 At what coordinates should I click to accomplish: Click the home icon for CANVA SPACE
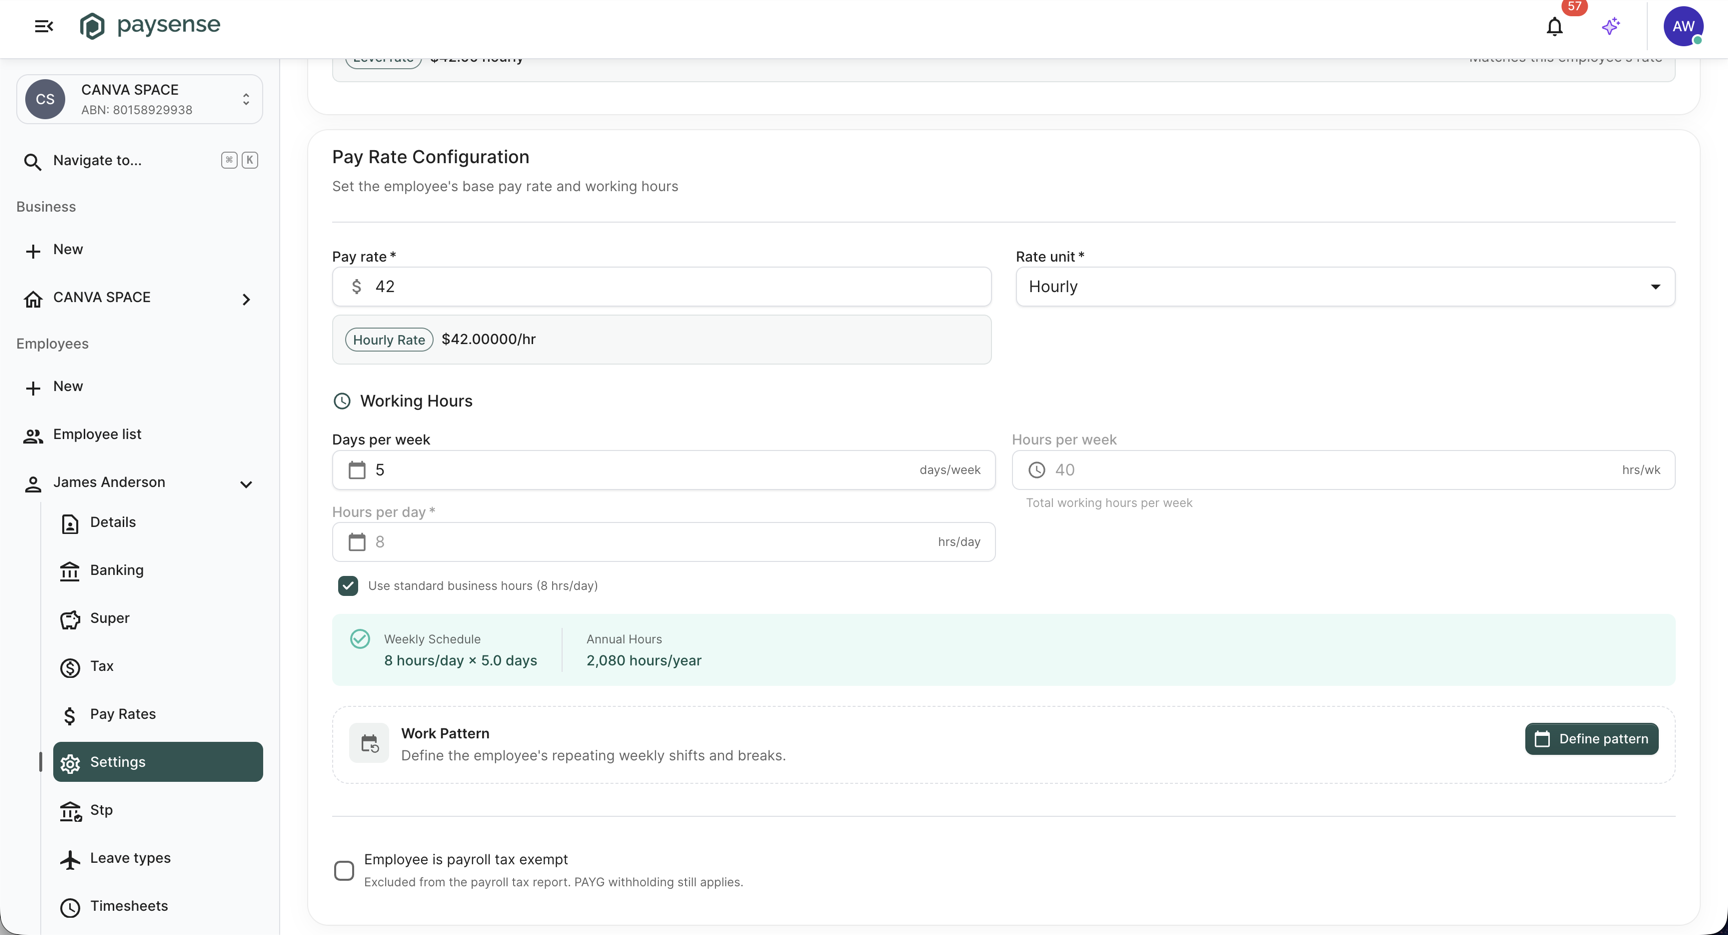point(33,299)
